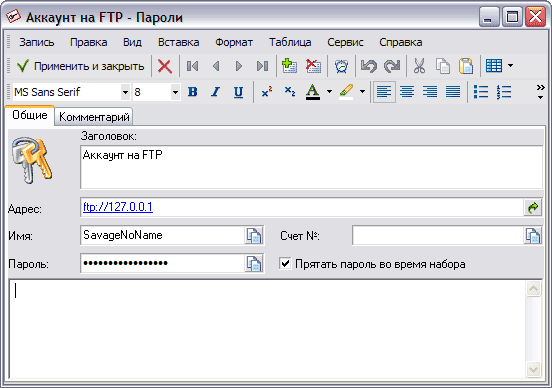Open the ftp://127.0.0.1 link

point(118,207)
